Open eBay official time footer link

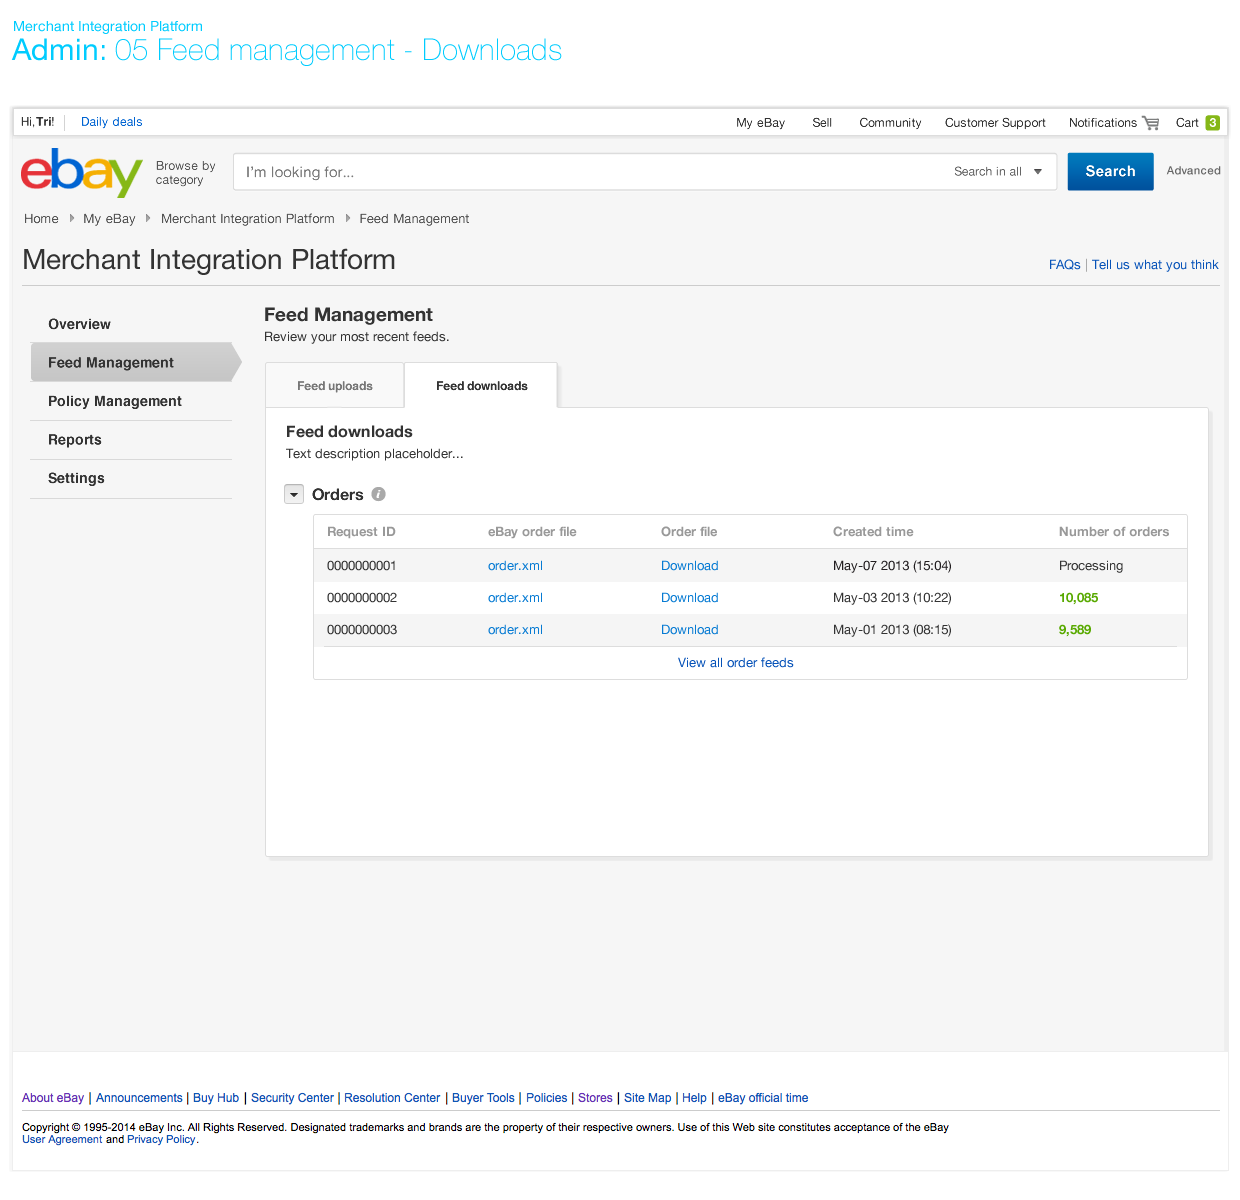763,1098
